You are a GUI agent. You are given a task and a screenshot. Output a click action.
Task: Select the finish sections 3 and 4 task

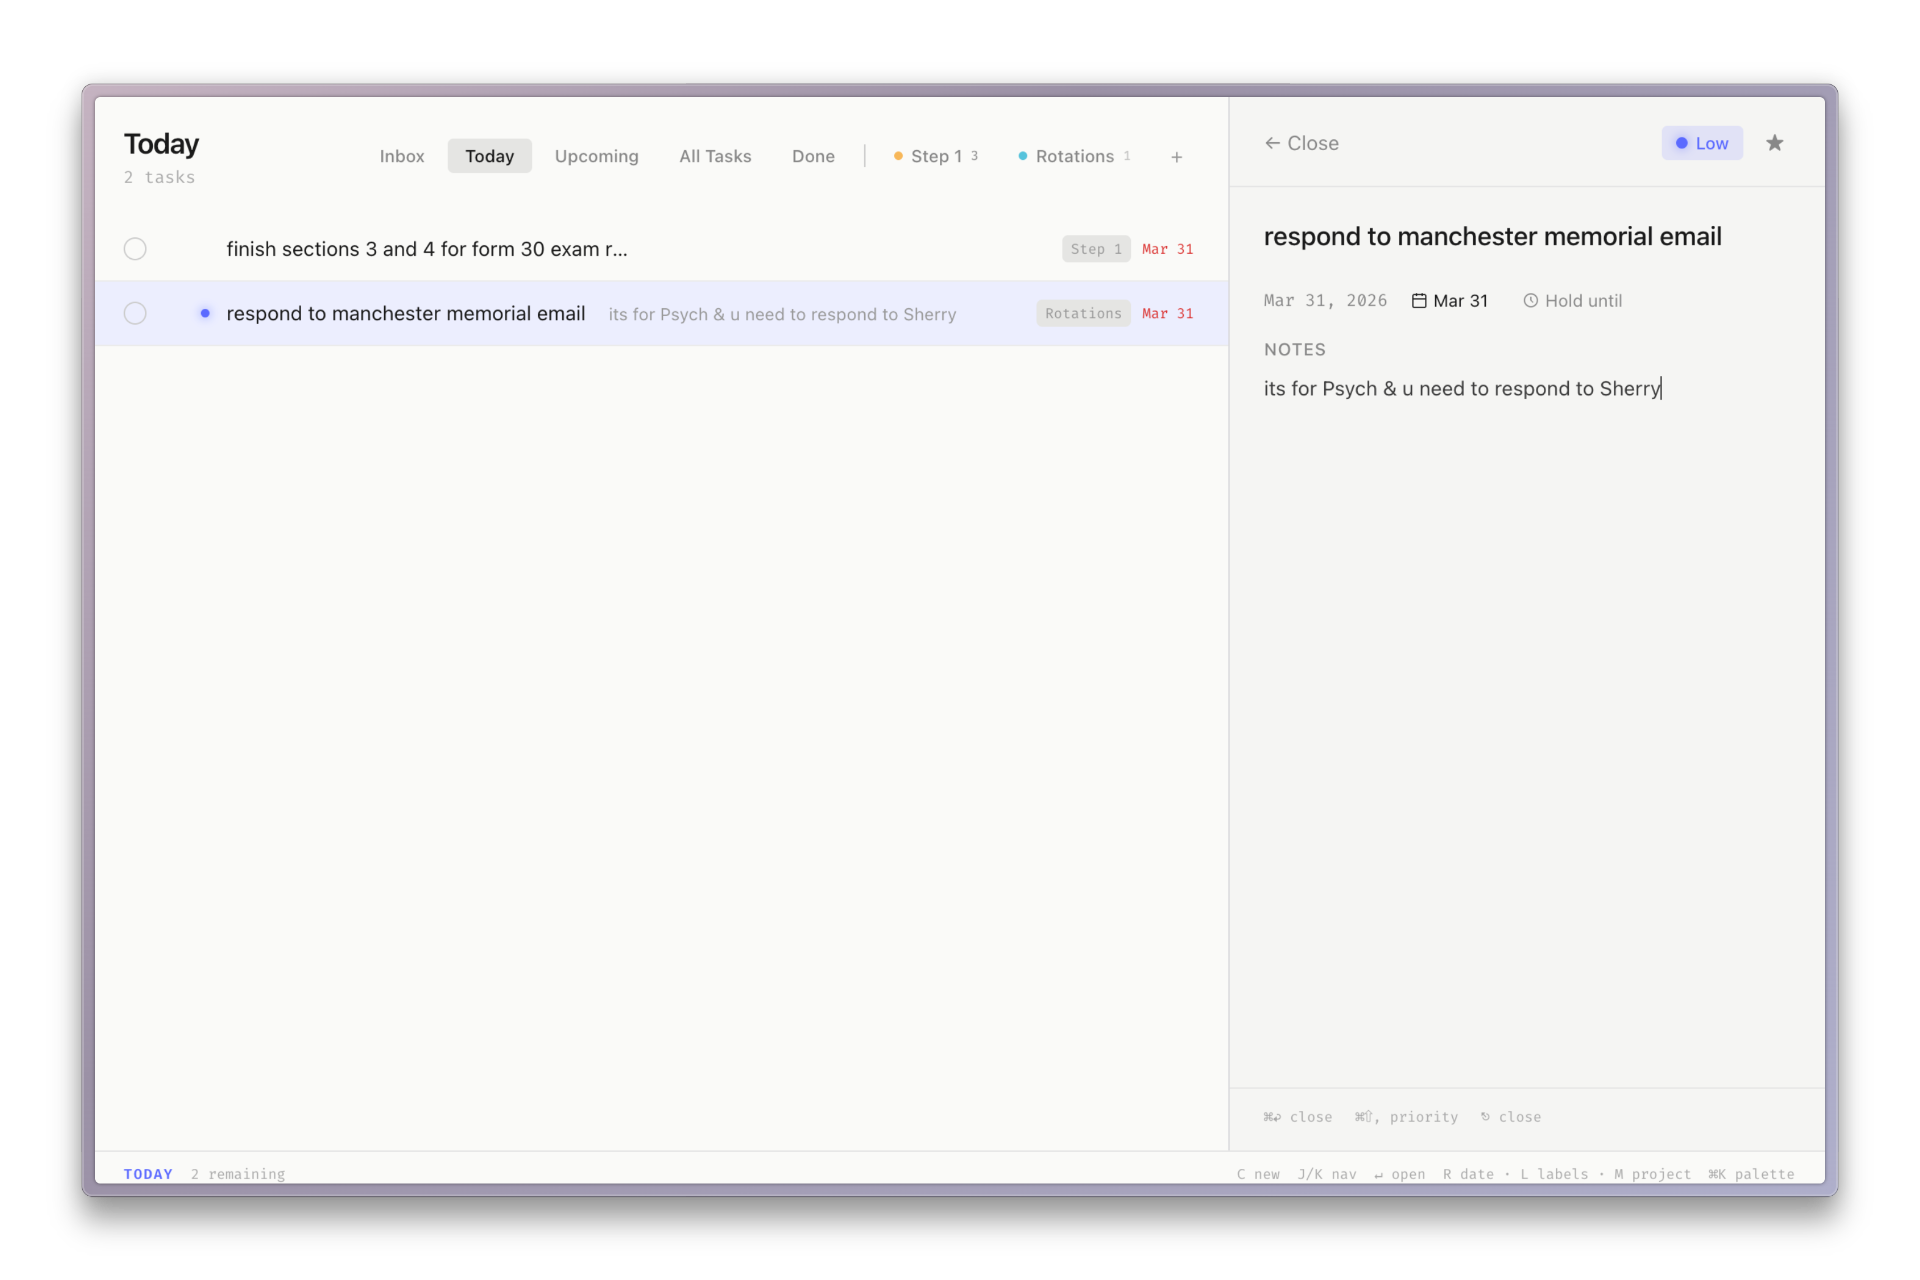click(x=427, y=249)
